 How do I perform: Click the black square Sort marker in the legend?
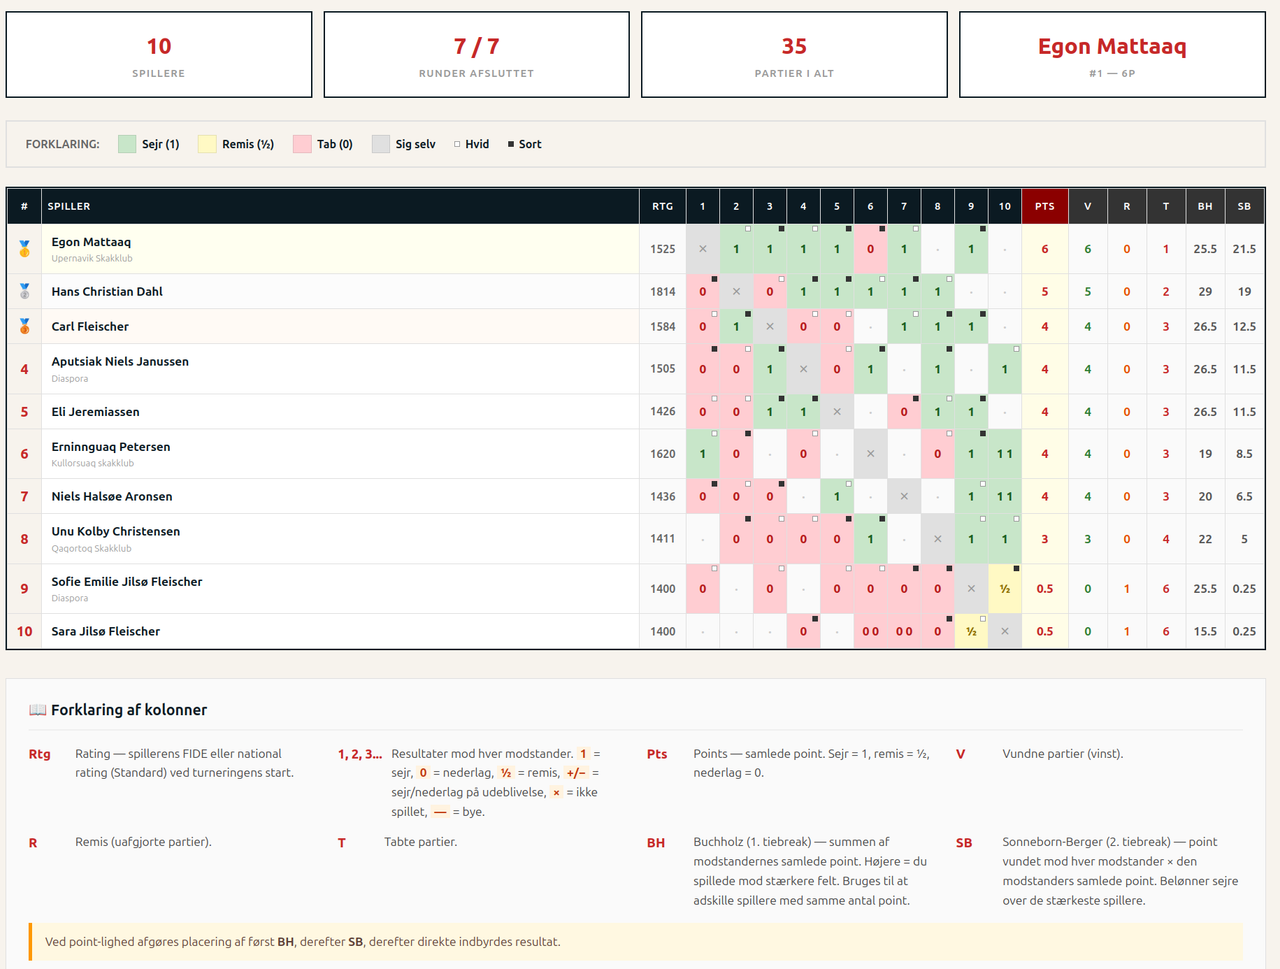pos(511,144)
